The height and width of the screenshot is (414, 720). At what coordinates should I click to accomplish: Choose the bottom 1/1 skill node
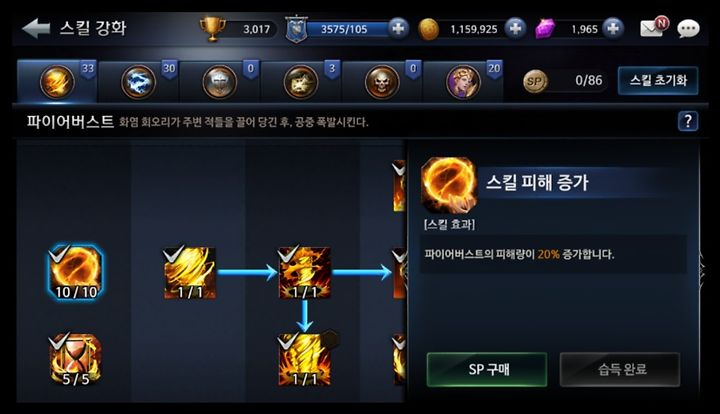click(304, 359)
